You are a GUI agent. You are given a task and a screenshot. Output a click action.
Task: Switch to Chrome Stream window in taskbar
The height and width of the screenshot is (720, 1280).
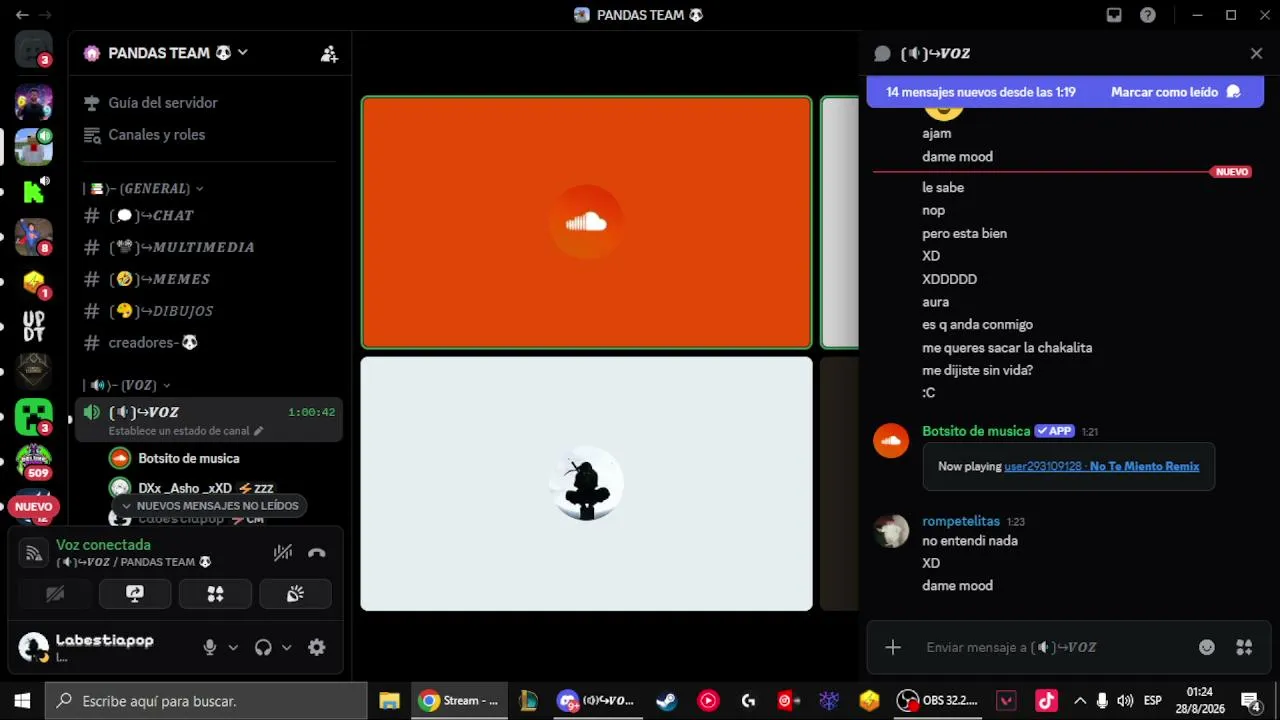click(x=459, y=701)
